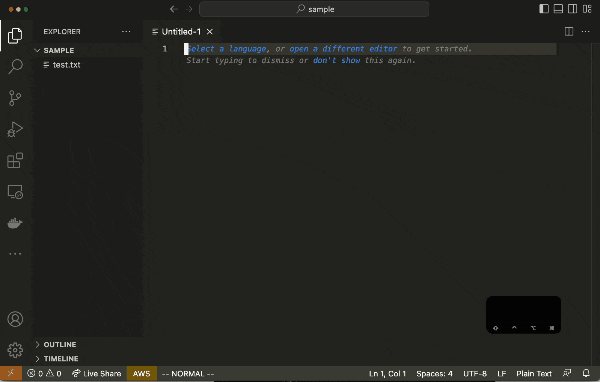Click the 'Select a language' link
This screenshot has height=382, width=600.
(x=226, y=49)
